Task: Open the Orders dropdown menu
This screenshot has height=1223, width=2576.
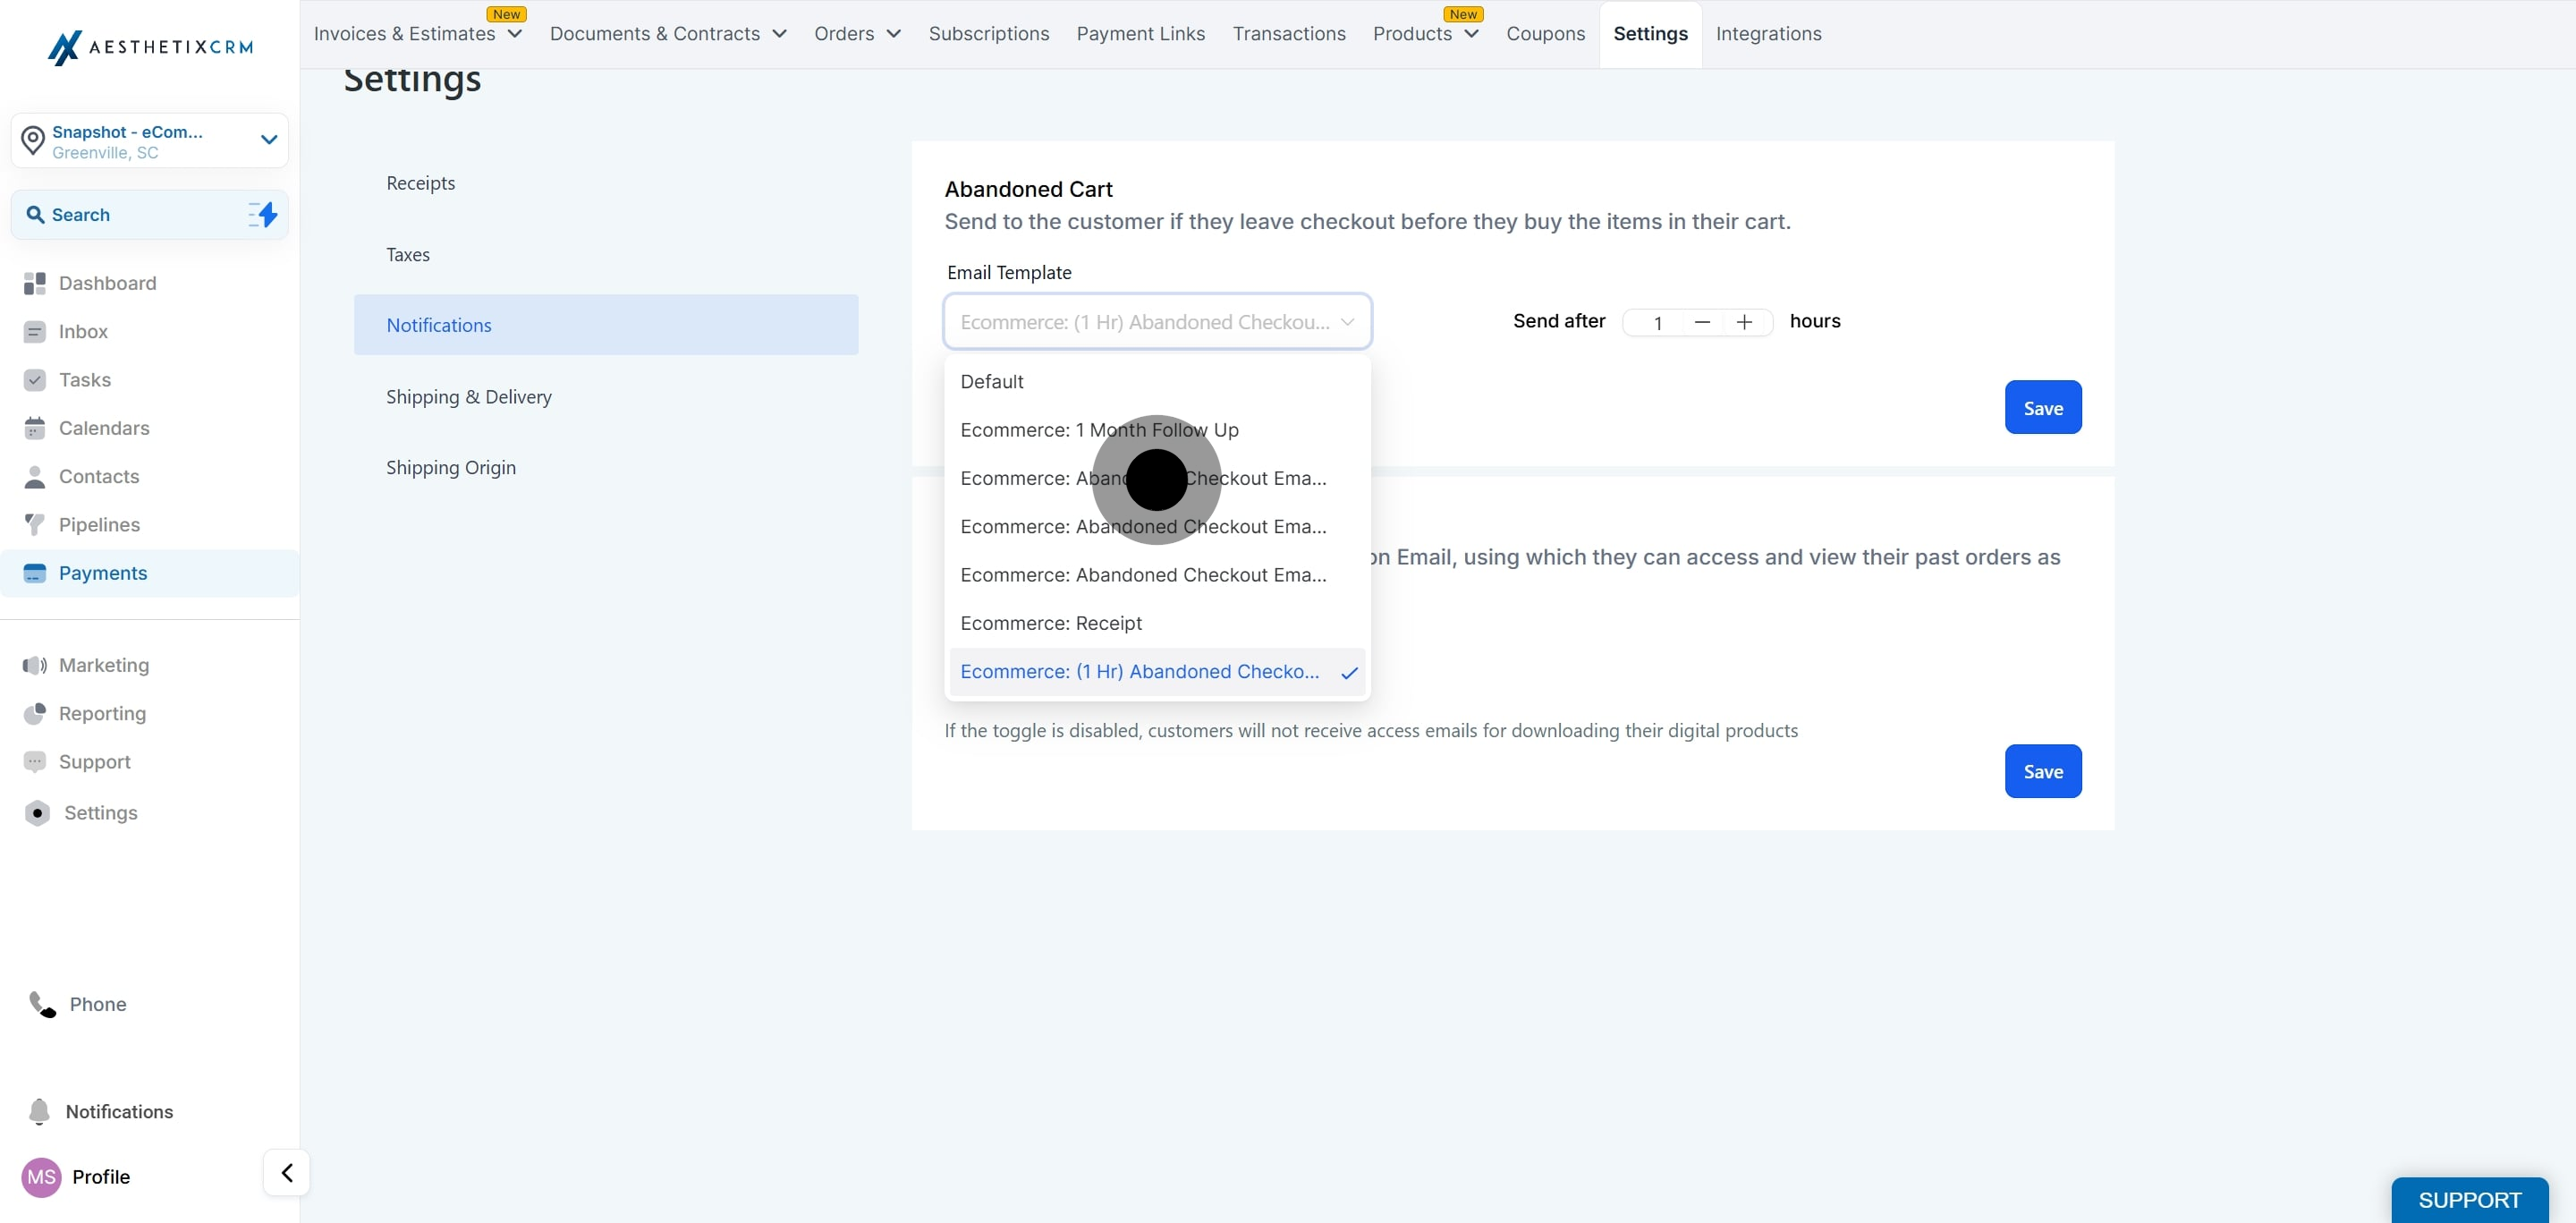Action: coord(857,34)
